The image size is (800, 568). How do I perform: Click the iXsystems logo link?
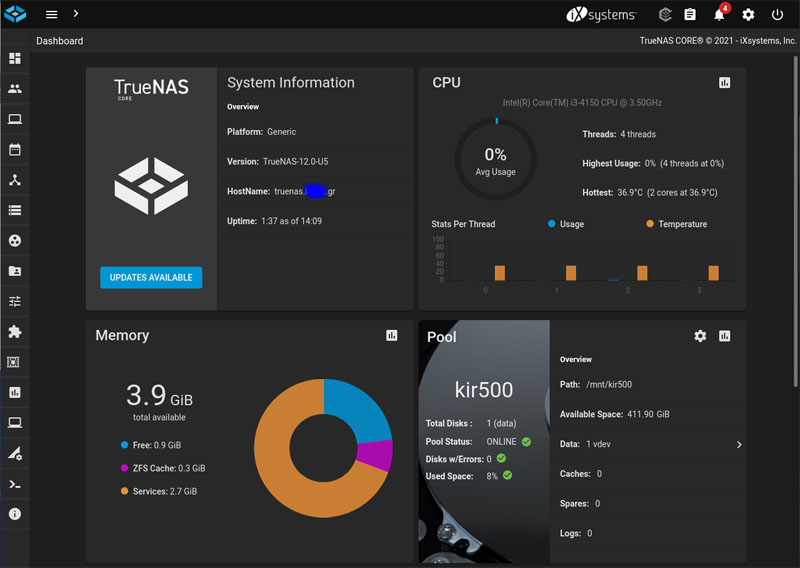coord(602,15)
